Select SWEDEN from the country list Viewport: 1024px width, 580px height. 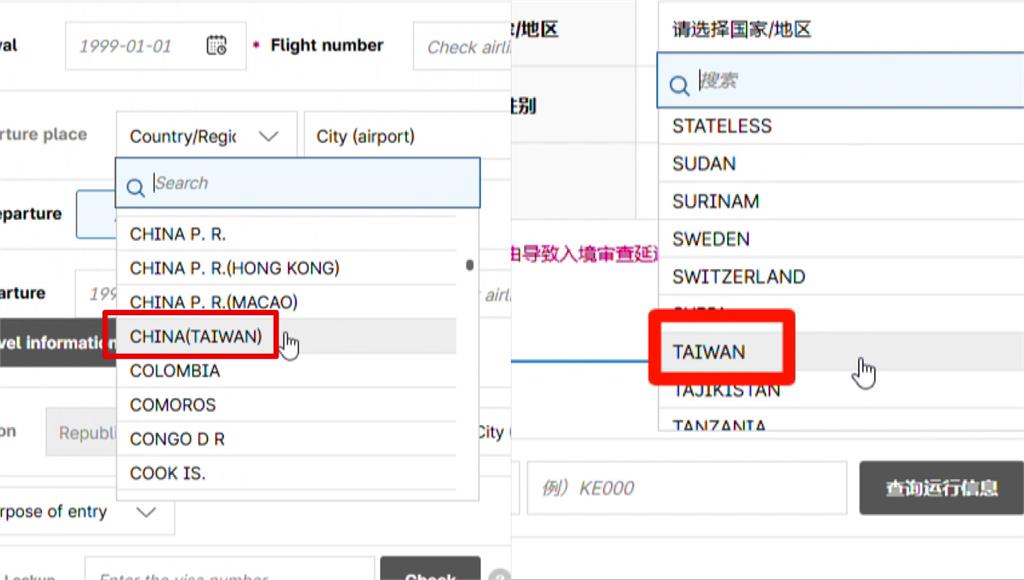pos(711,239)
